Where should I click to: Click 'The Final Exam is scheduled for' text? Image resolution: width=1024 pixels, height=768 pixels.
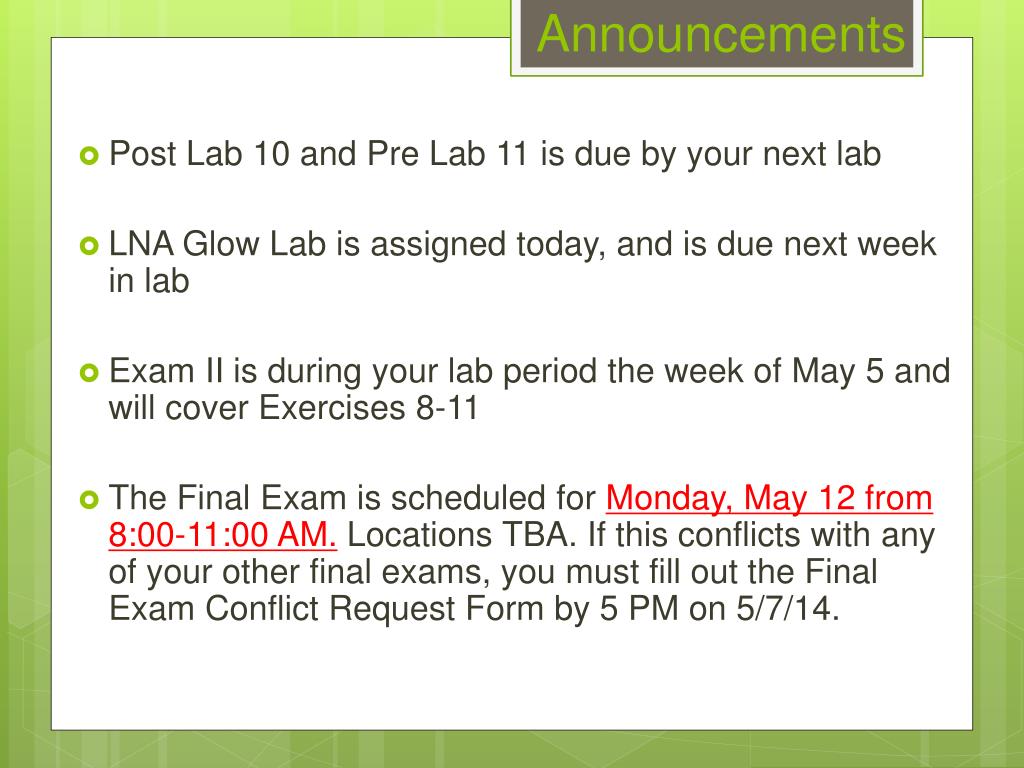[353, 498]
